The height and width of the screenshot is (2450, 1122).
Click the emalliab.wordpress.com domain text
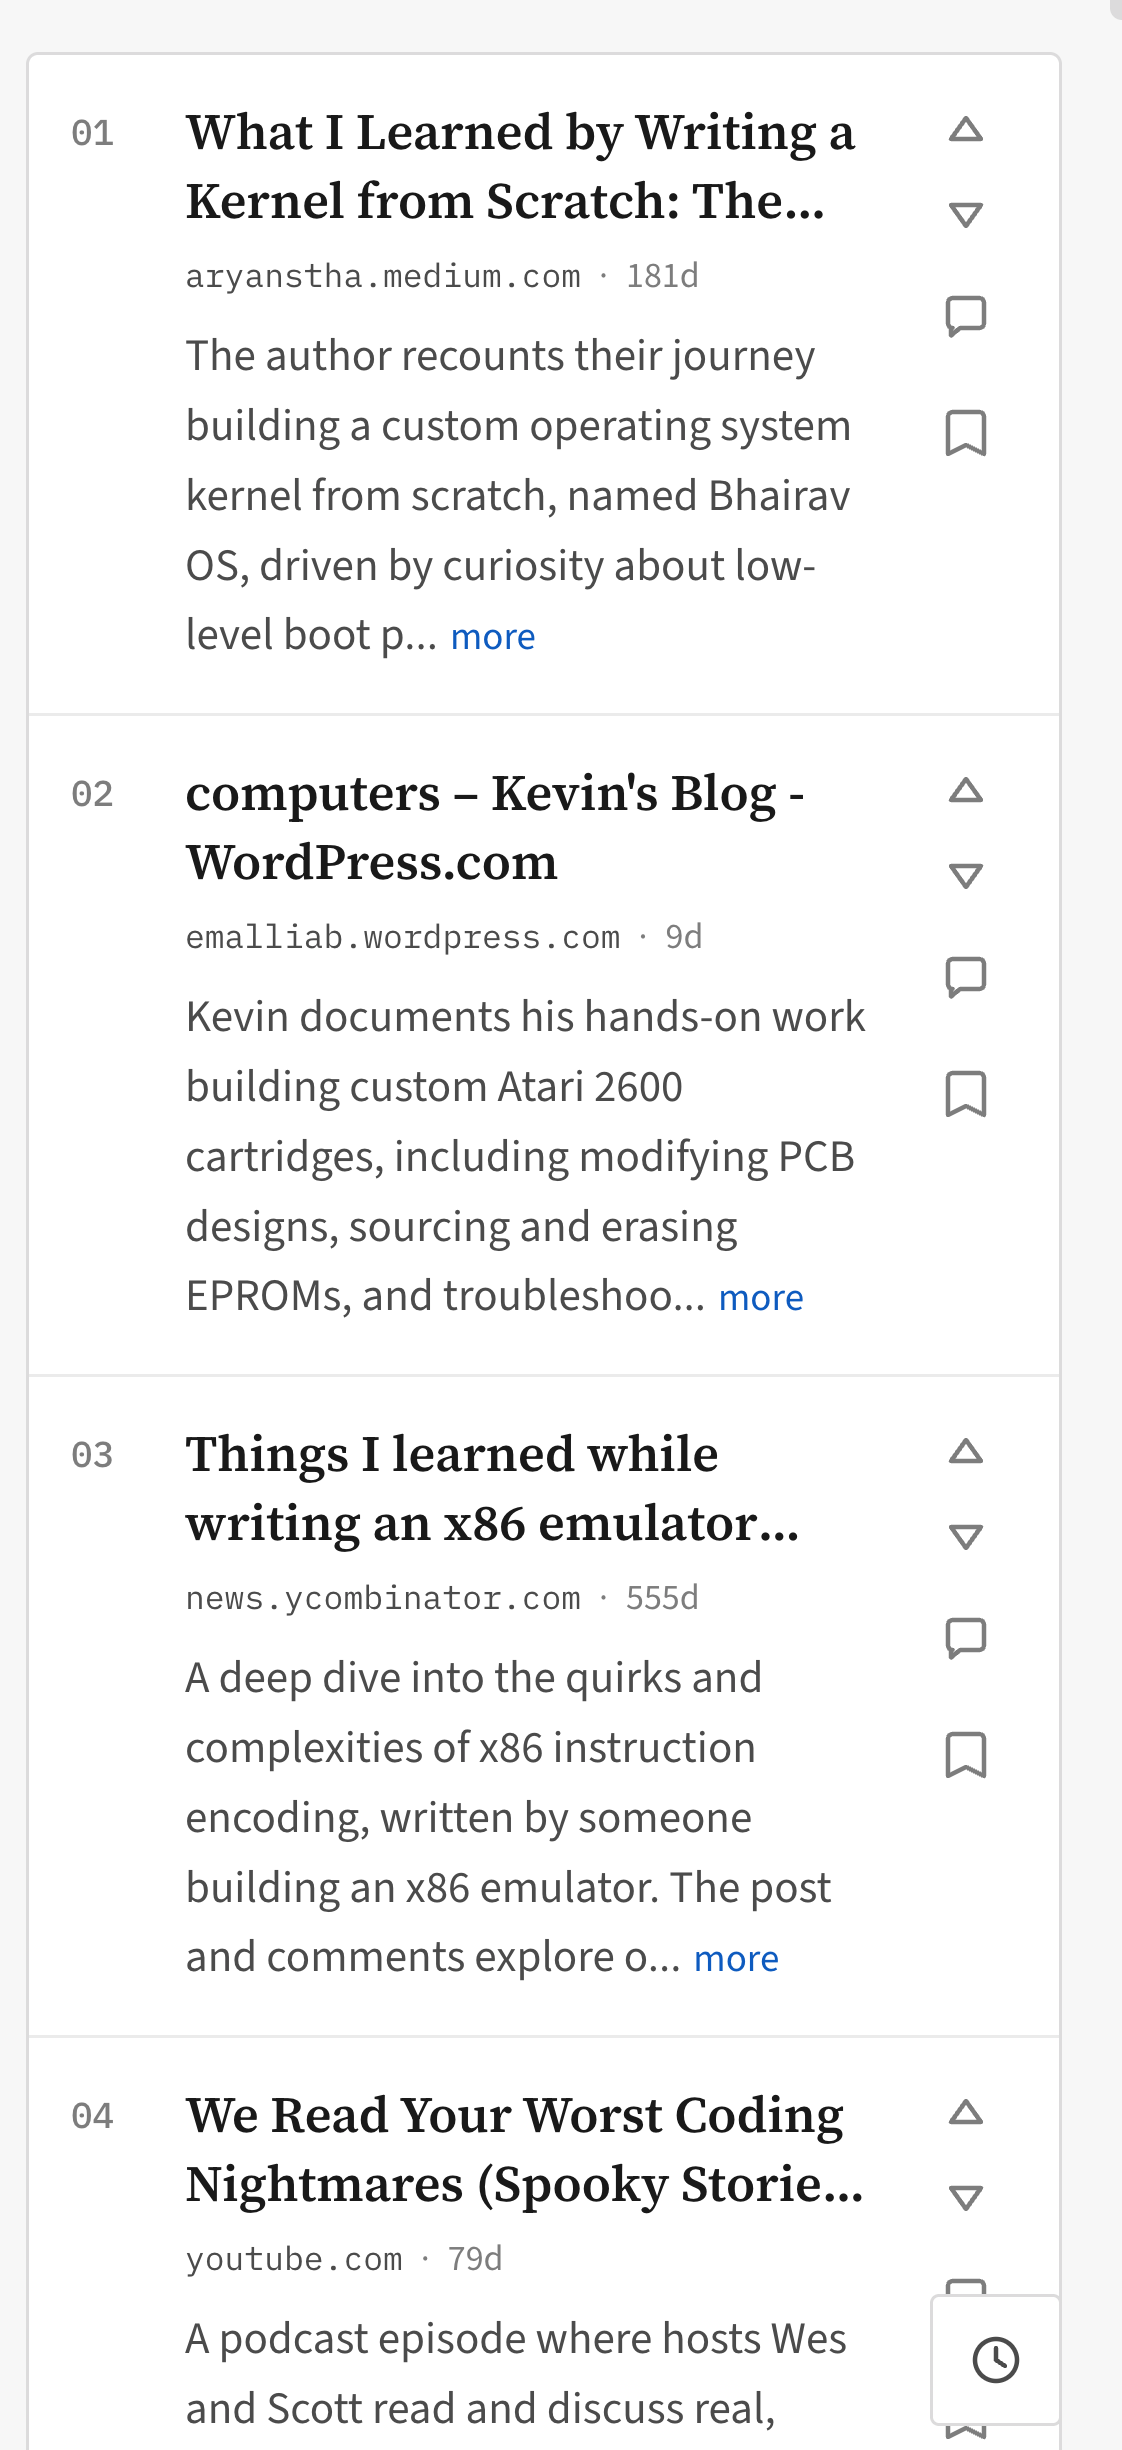(402, 936)
